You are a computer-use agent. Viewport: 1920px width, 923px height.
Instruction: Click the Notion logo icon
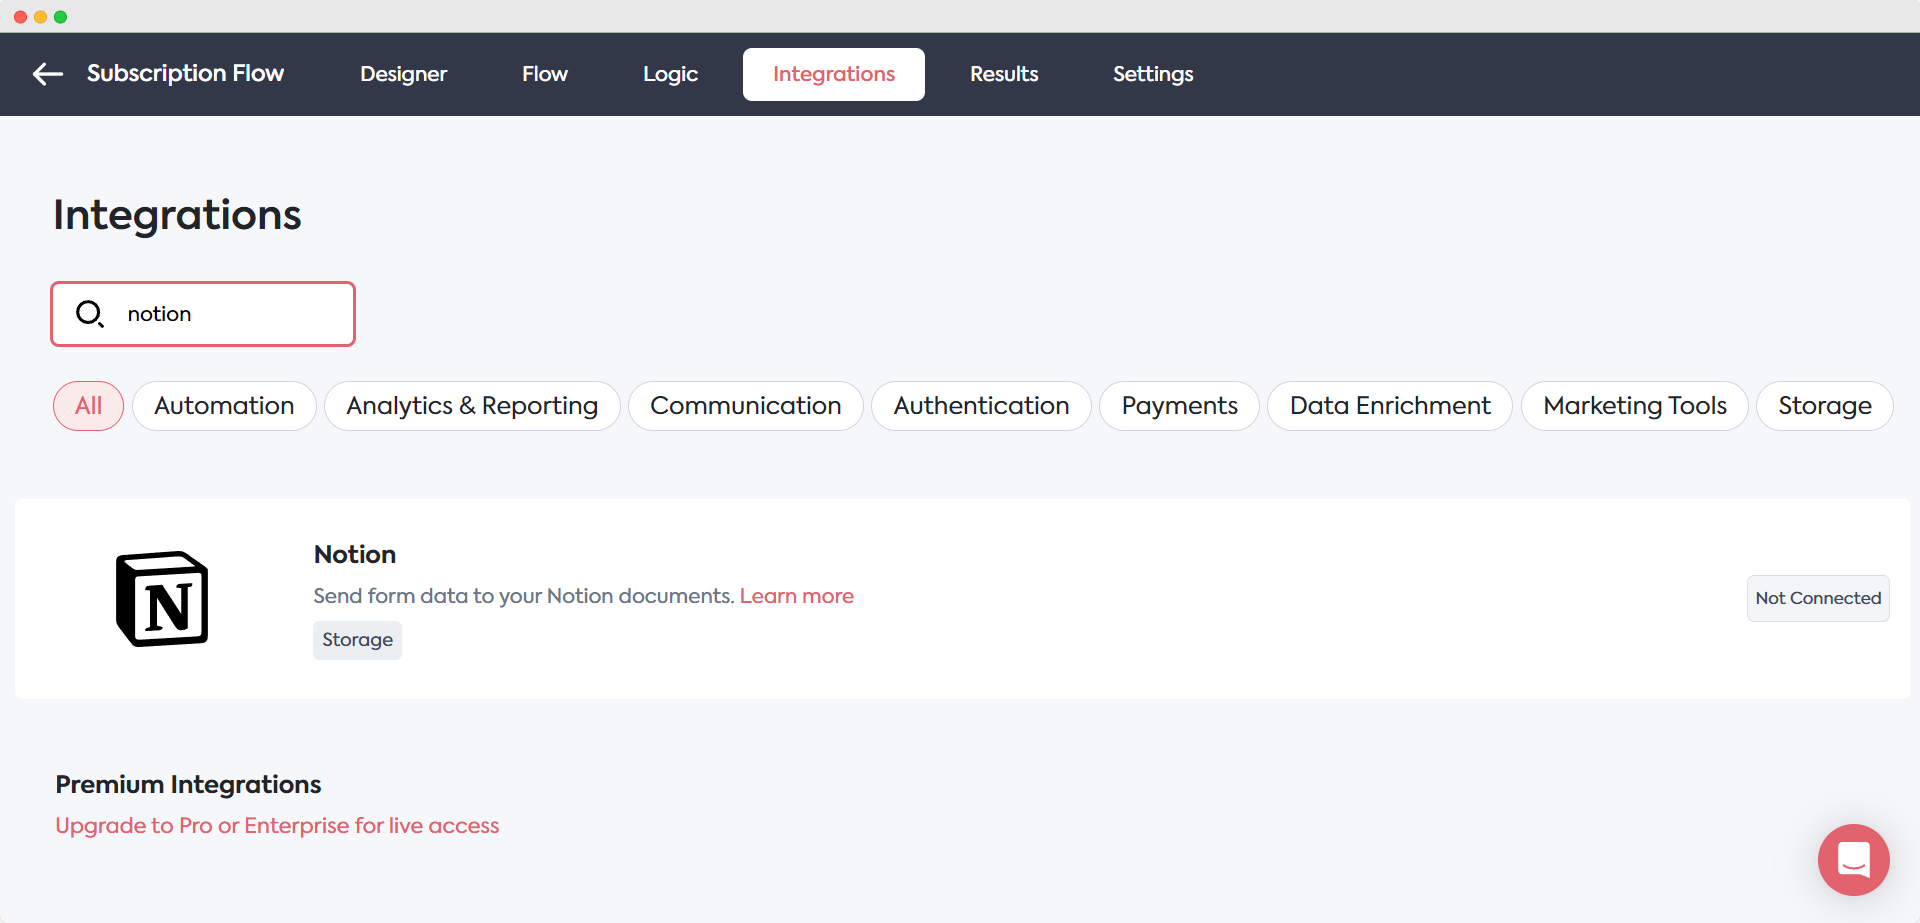pyautogui.click(x=162, y=598)
